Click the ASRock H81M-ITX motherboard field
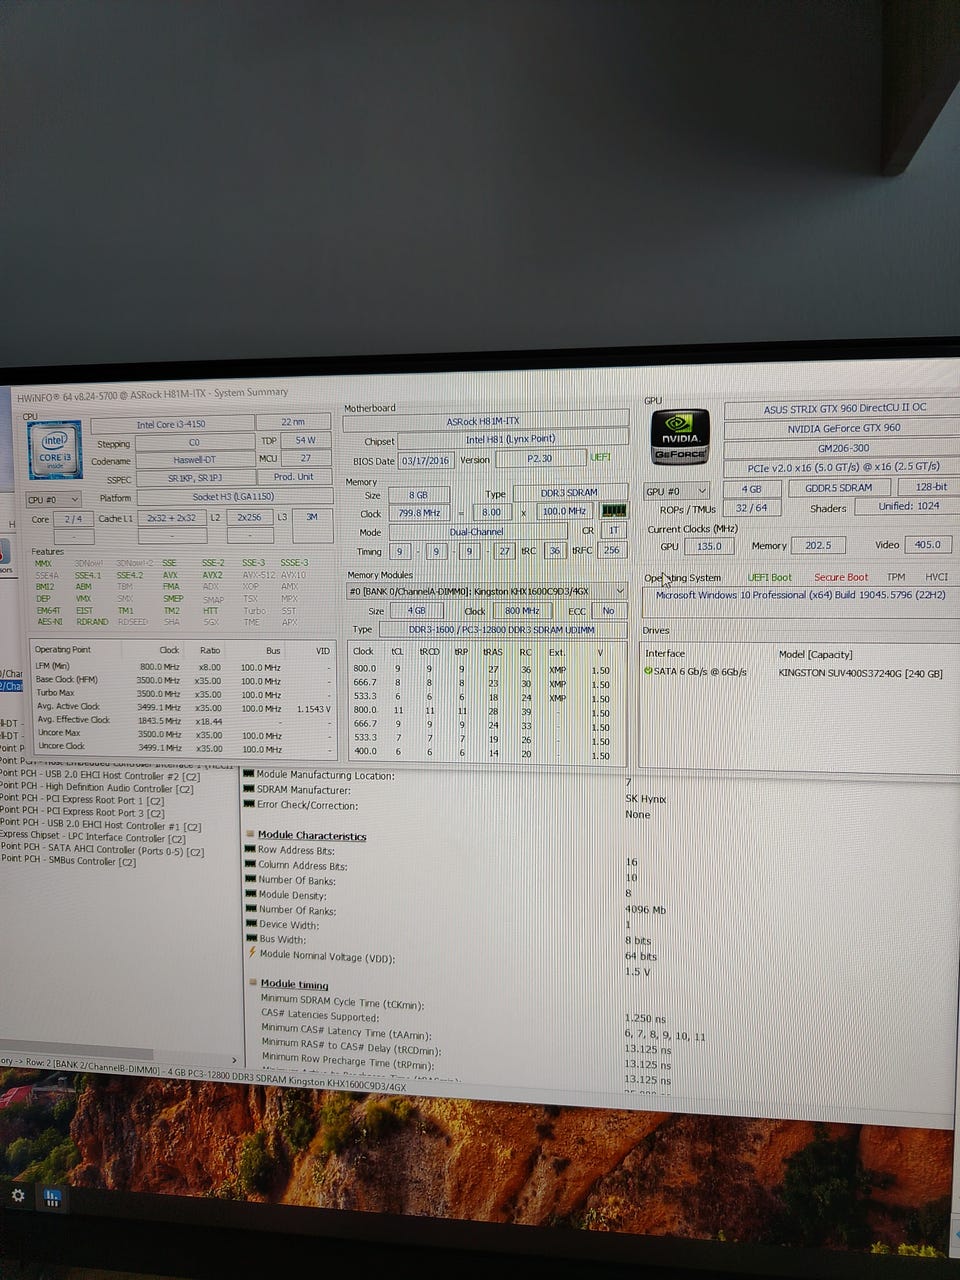960x1280 pixels. [x=485, y=422]
